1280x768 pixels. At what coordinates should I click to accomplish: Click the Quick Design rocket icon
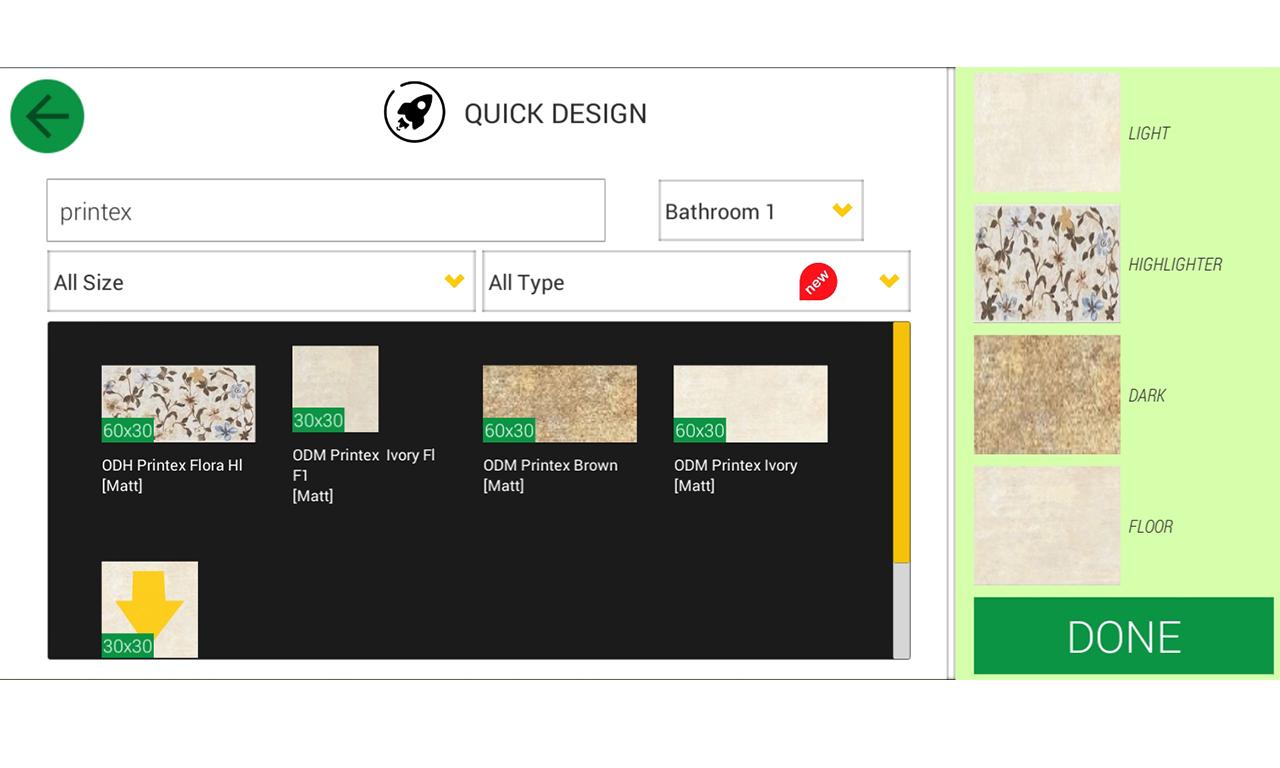[414, 112]
